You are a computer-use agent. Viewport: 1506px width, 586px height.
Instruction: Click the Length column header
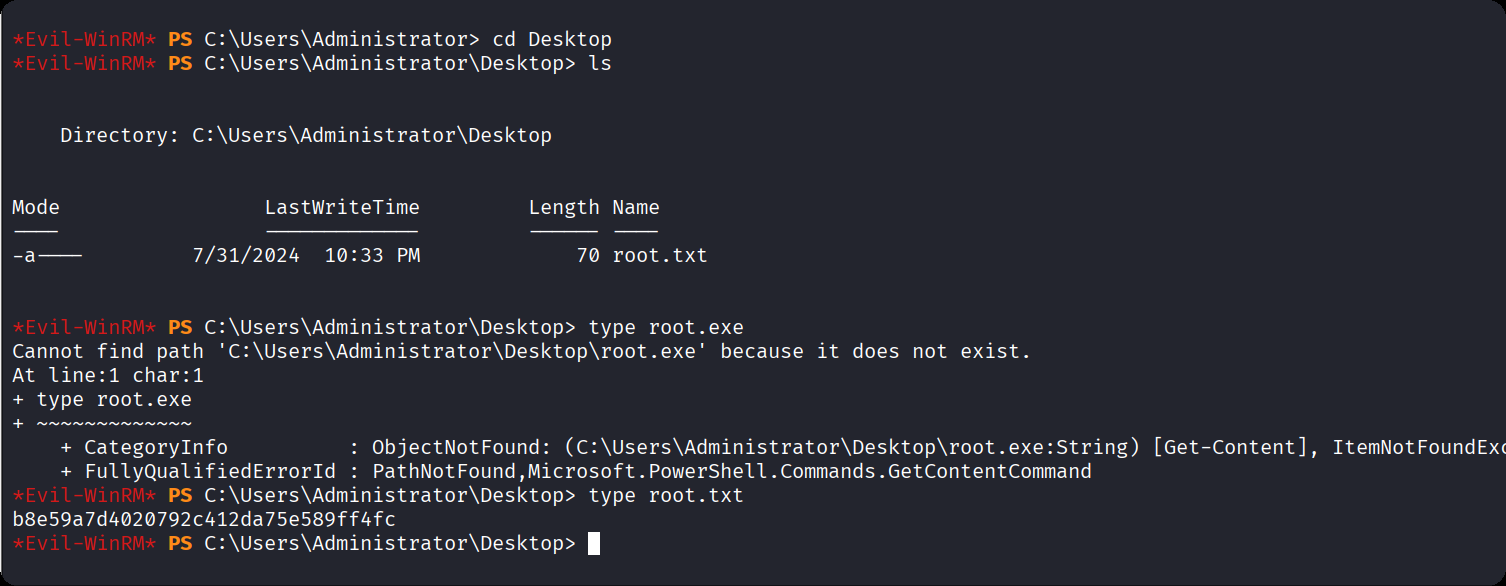tap(564, 208)
